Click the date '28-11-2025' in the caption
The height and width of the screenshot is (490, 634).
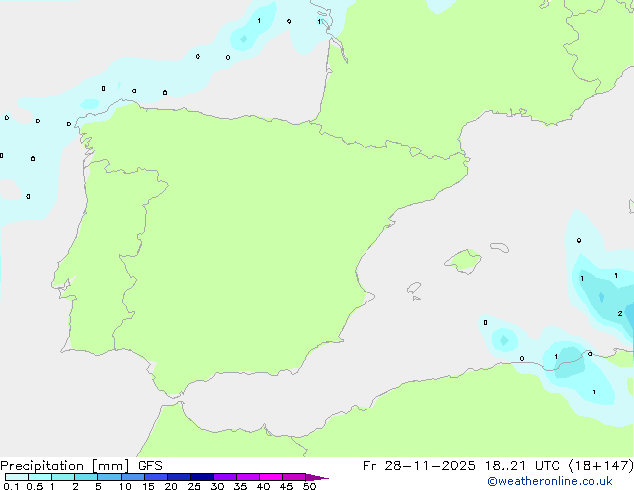click(x=430, y=466)
